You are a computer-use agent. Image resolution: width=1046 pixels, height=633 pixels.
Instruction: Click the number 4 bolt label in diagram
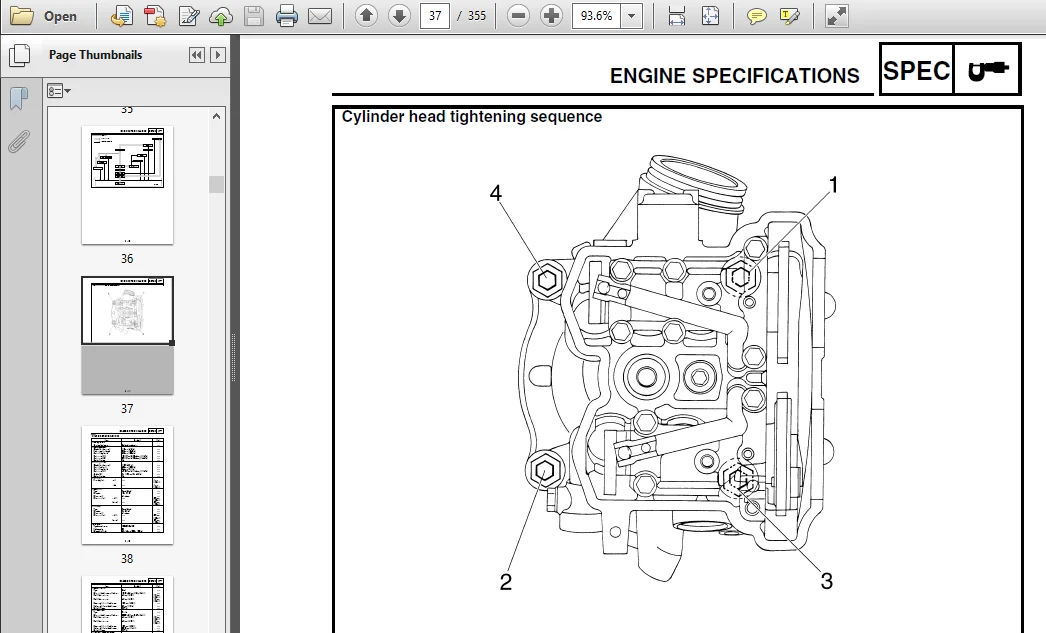pyautogui.click(x=495, y=193)
